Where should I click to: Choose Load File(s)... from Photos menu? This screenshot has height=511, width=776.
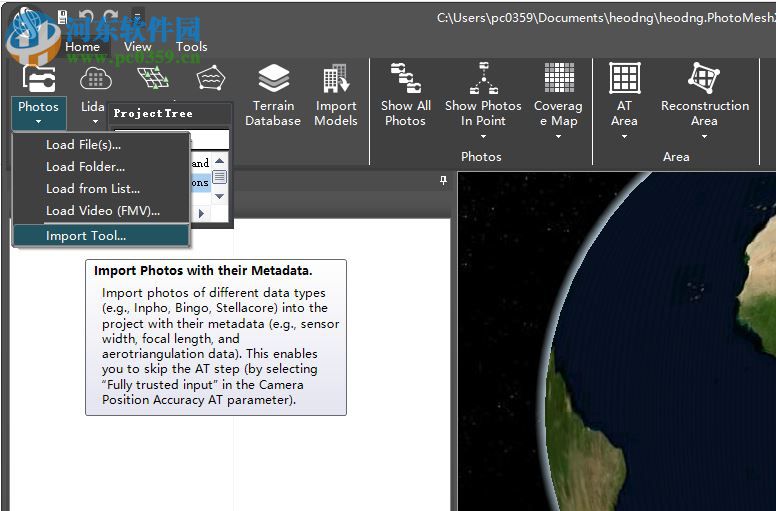click(83, 145)
